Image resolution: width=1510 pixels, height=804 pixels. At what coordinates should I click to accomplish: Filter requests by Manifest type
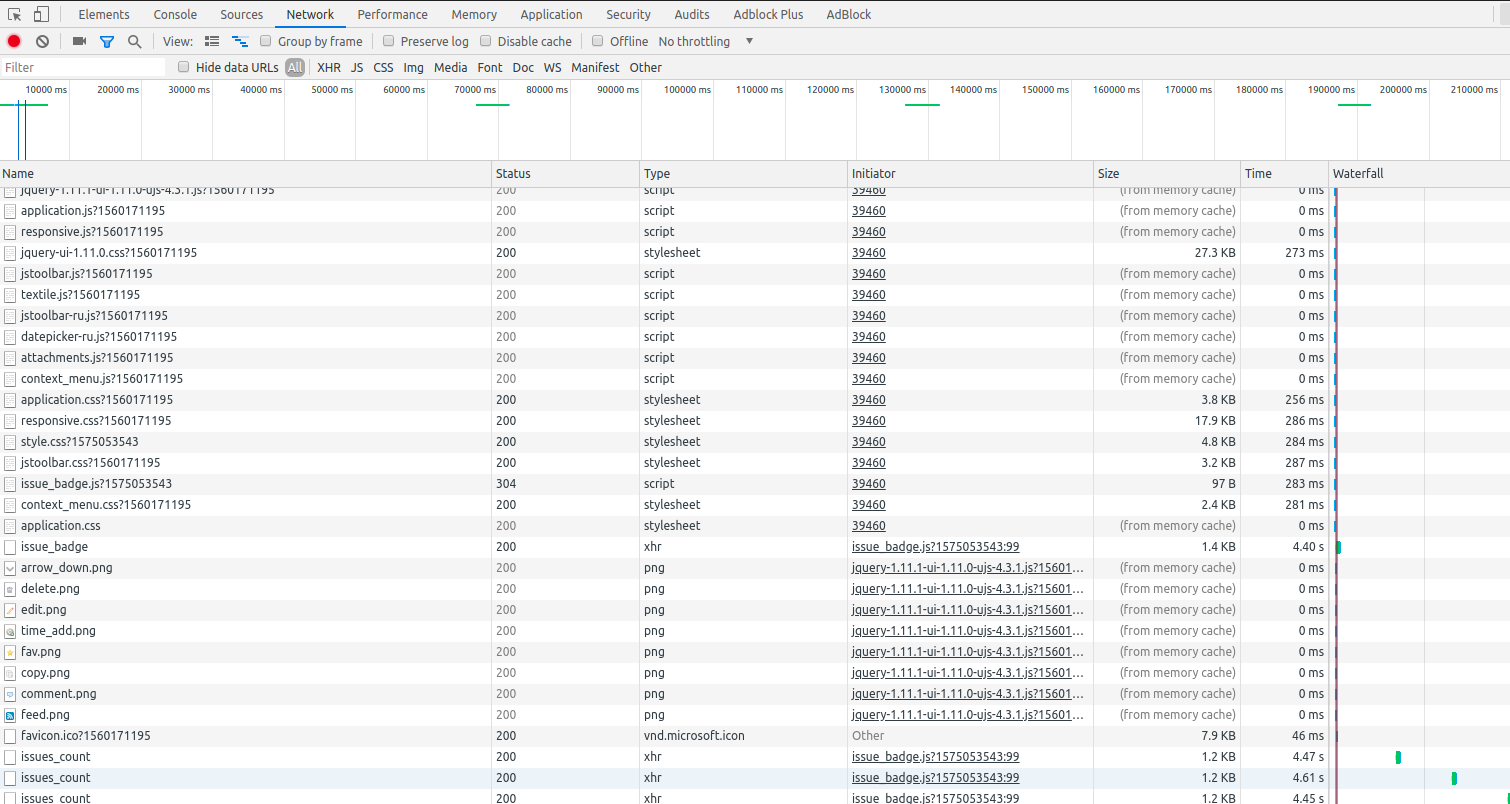(595, 67)
